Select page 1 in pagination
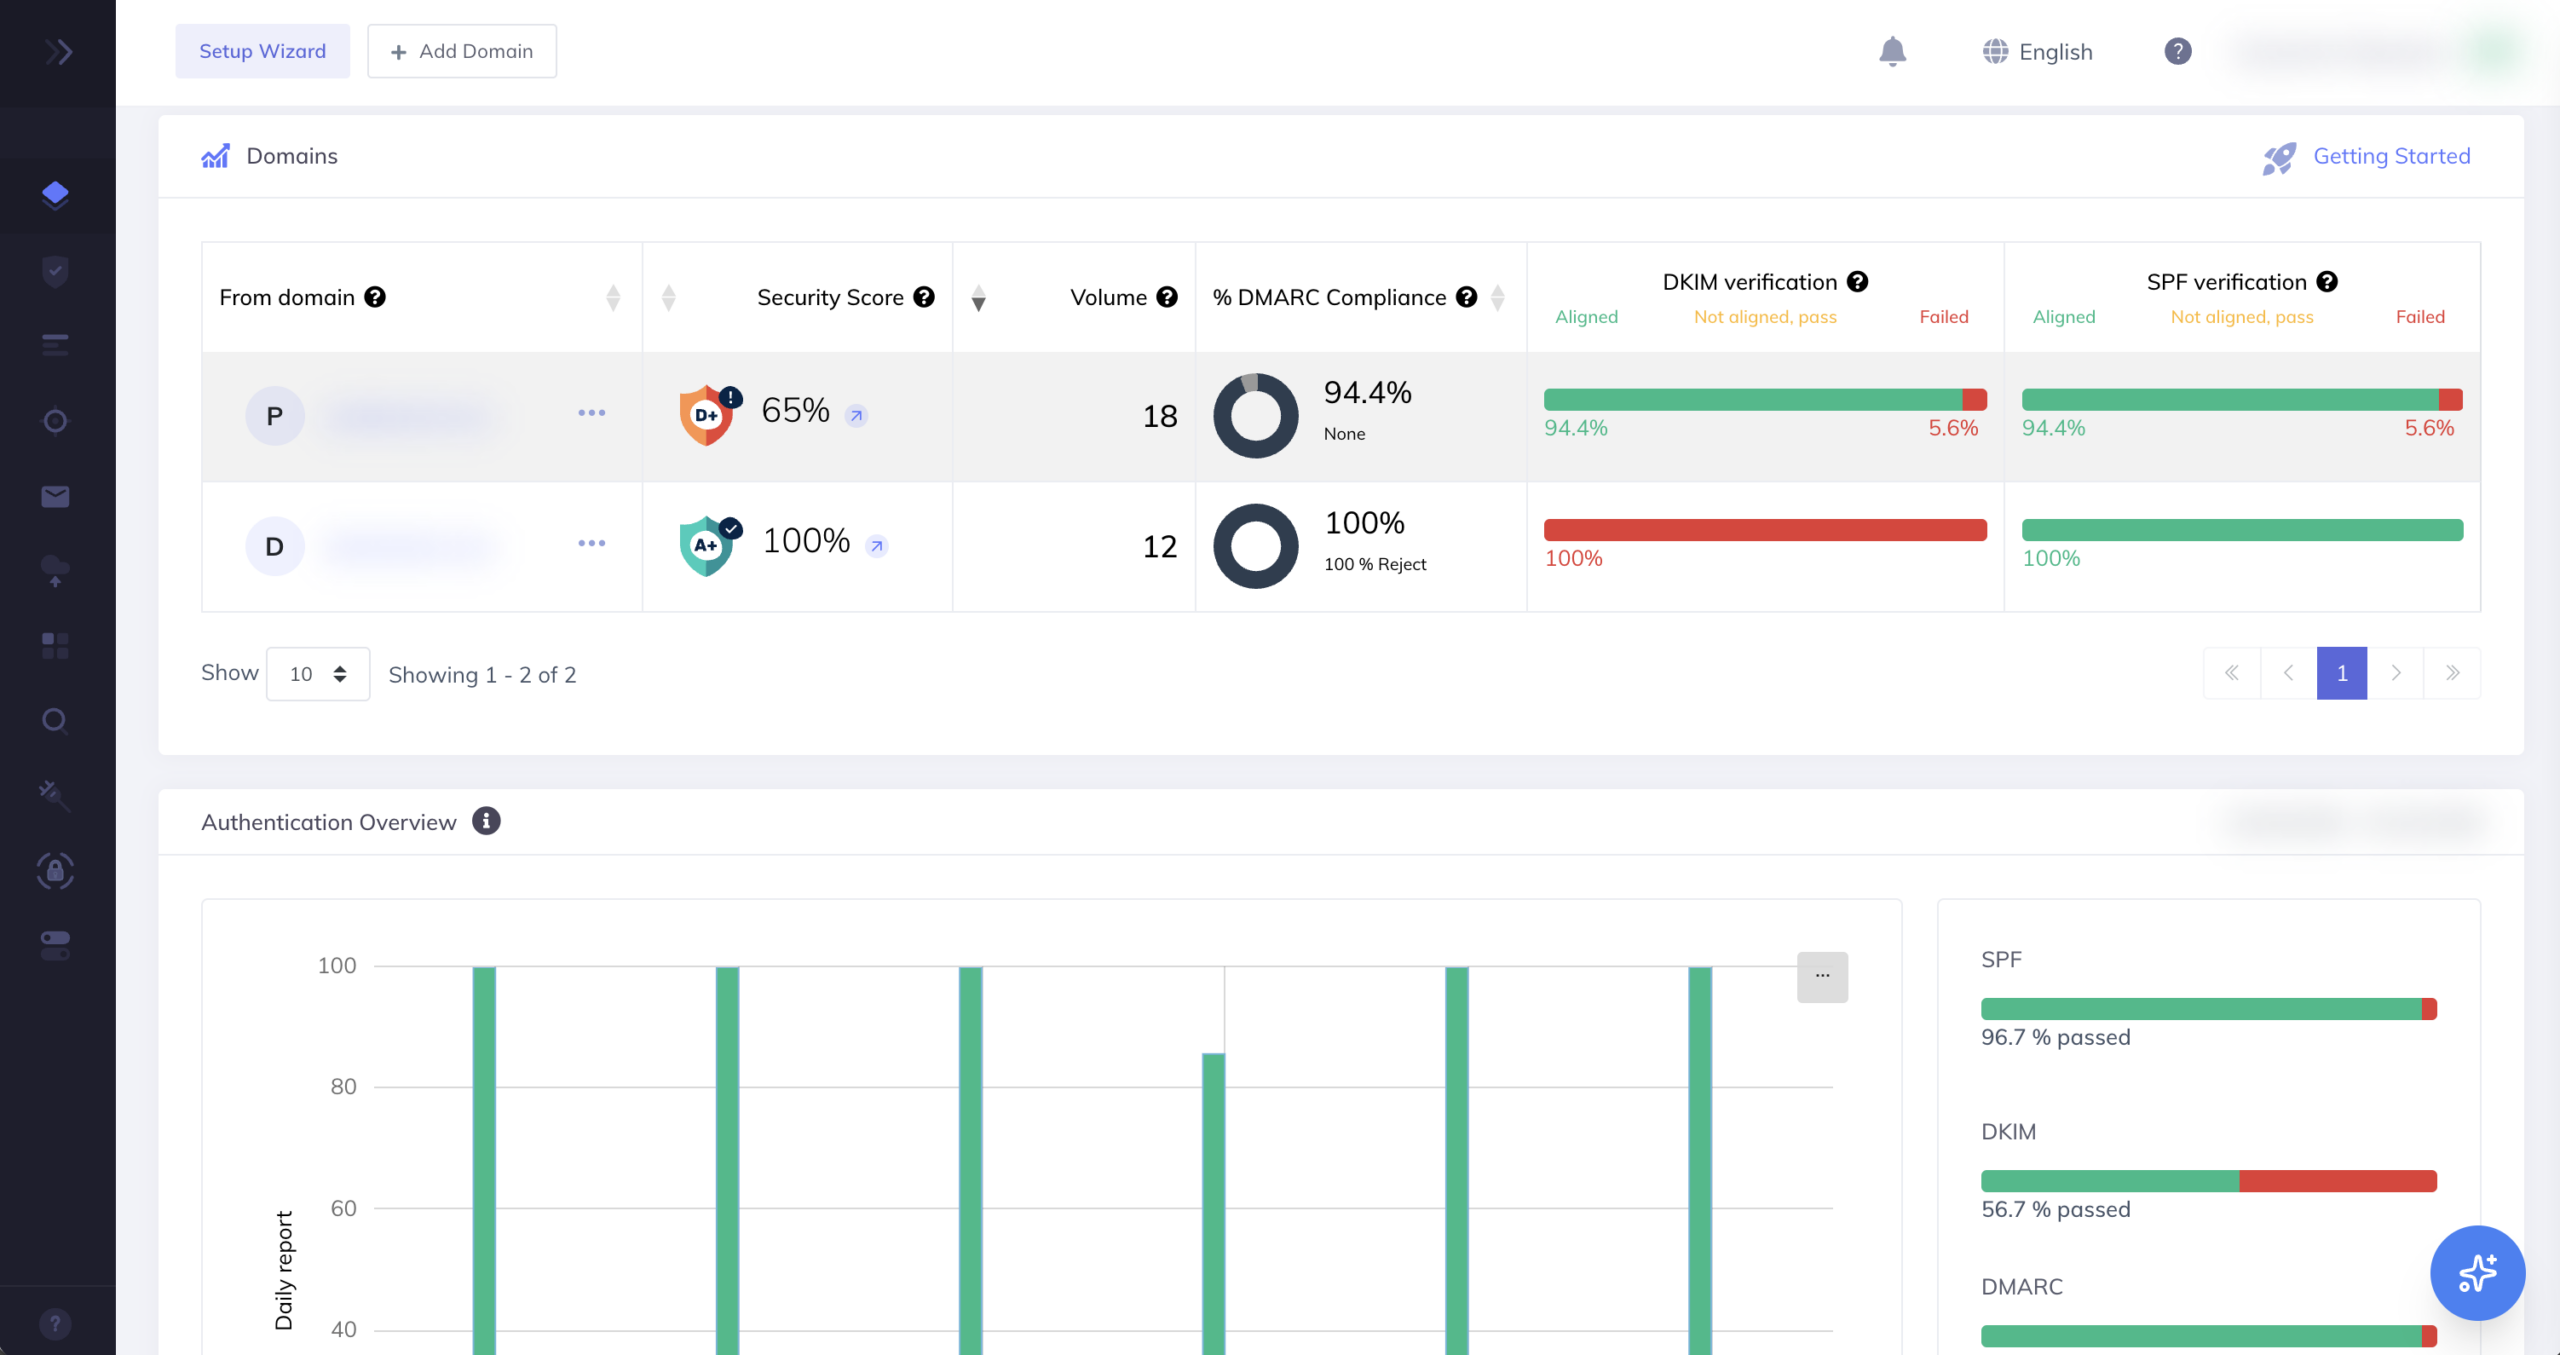The height and width of the screenshot is (1355, 2560). [2342, 673]
